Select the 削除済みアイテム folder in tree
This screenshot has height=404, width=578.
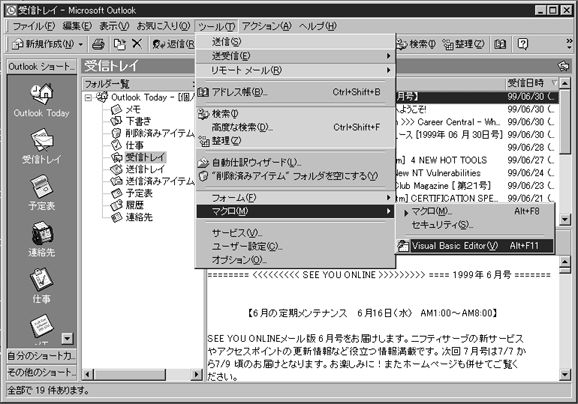tap(159, 133)
